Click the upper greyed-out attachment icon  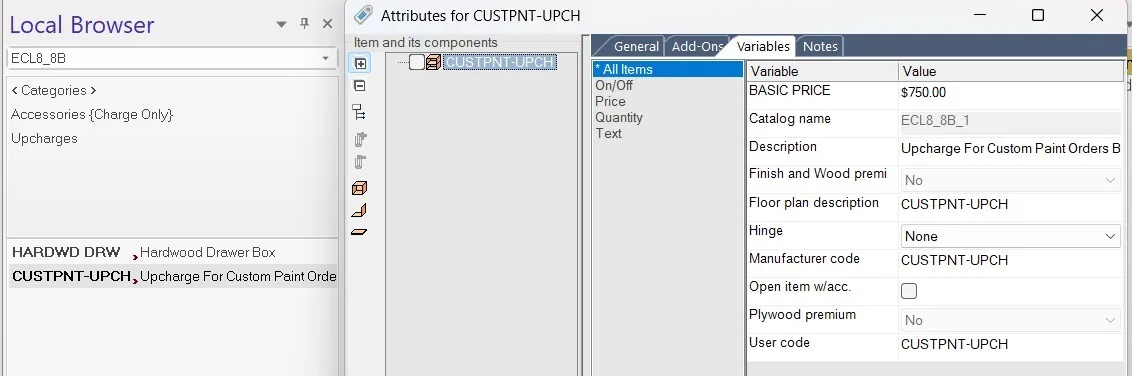(360, 139)
